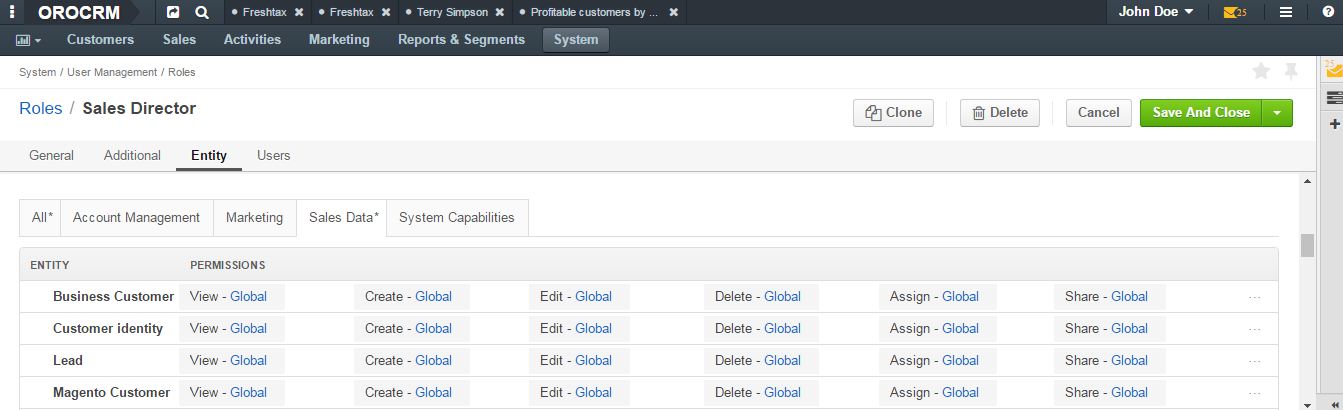Click the Save And Close button

(1201, 113)
